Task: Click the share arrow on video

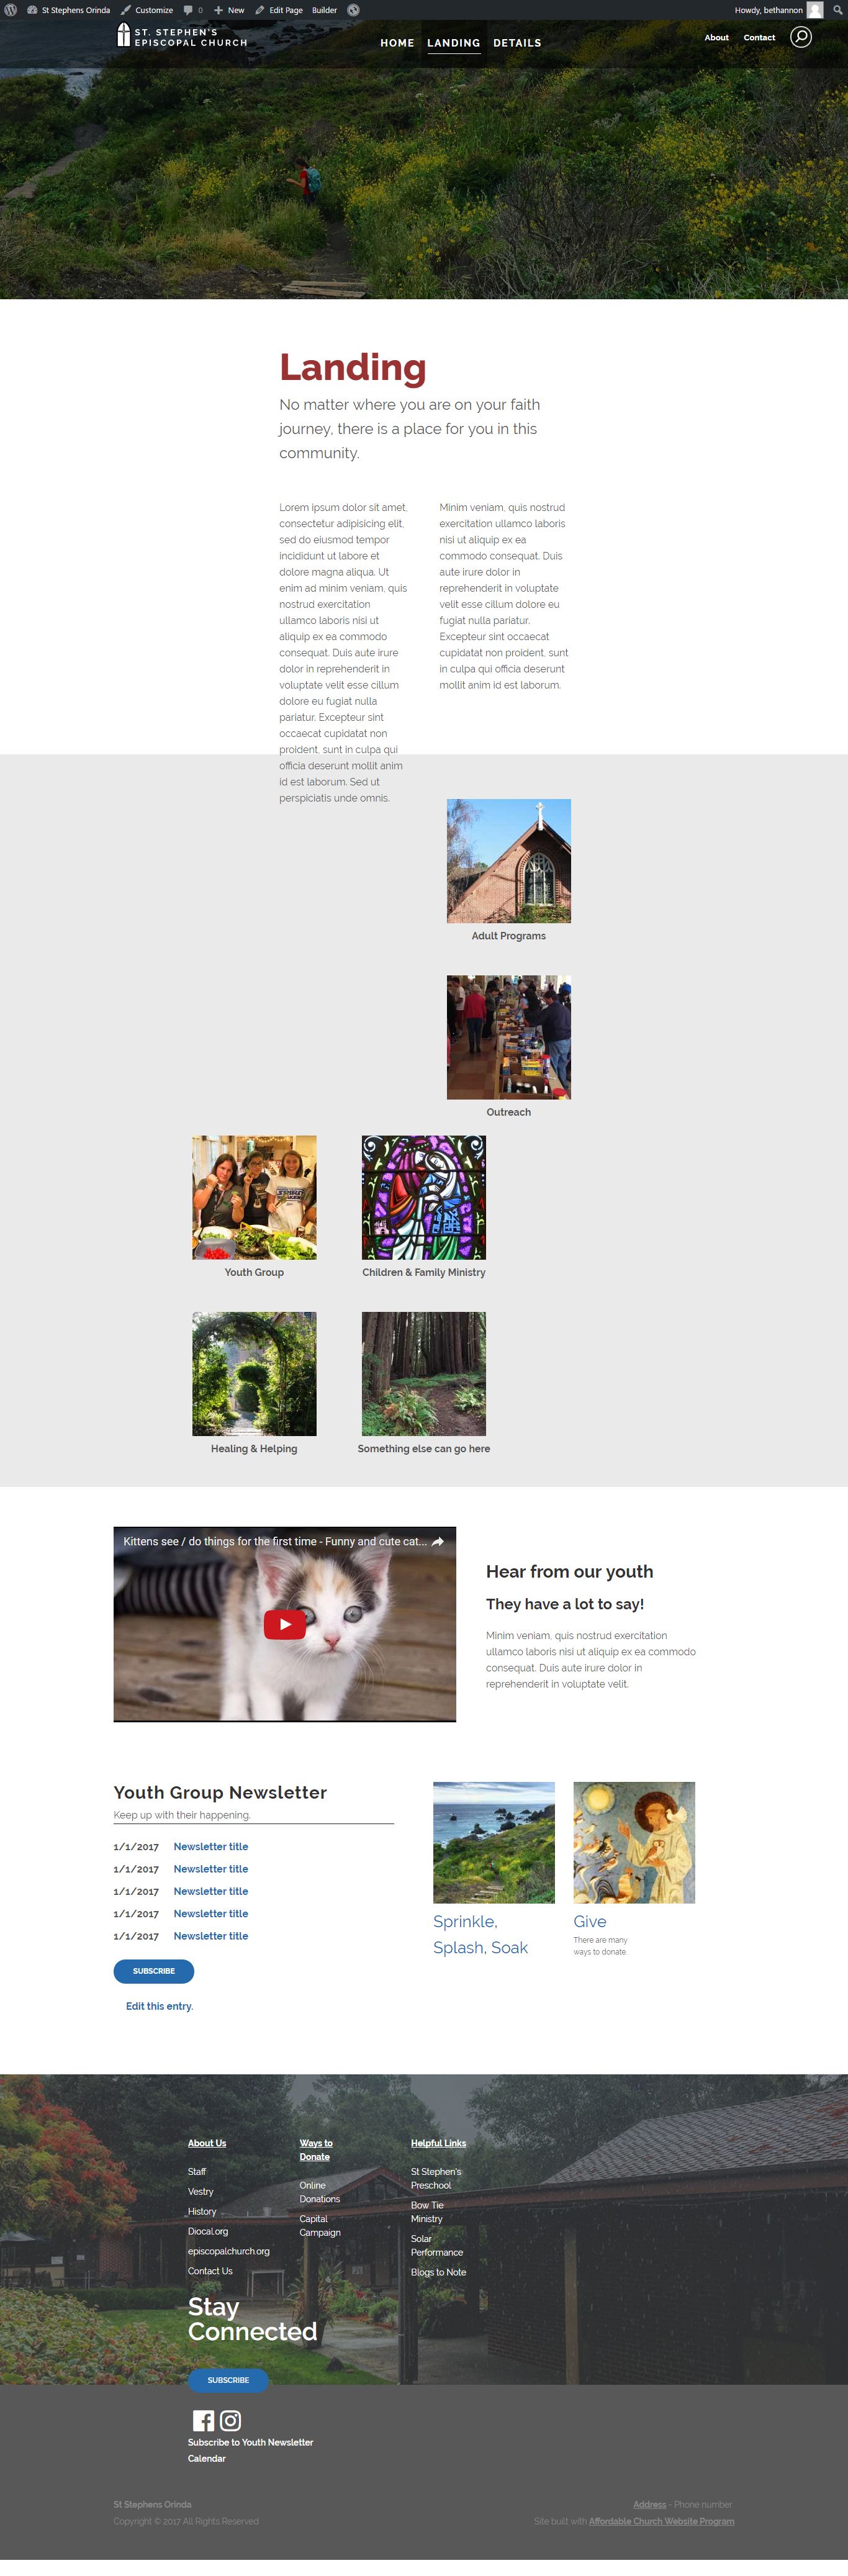Action: (438, 1541)
